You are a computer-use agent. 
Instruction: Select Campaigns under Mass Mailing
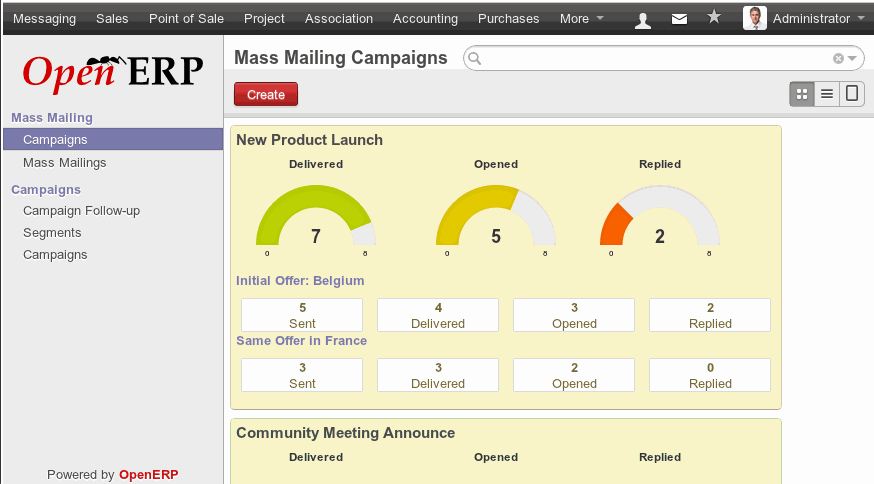click(x=113, y=139)
